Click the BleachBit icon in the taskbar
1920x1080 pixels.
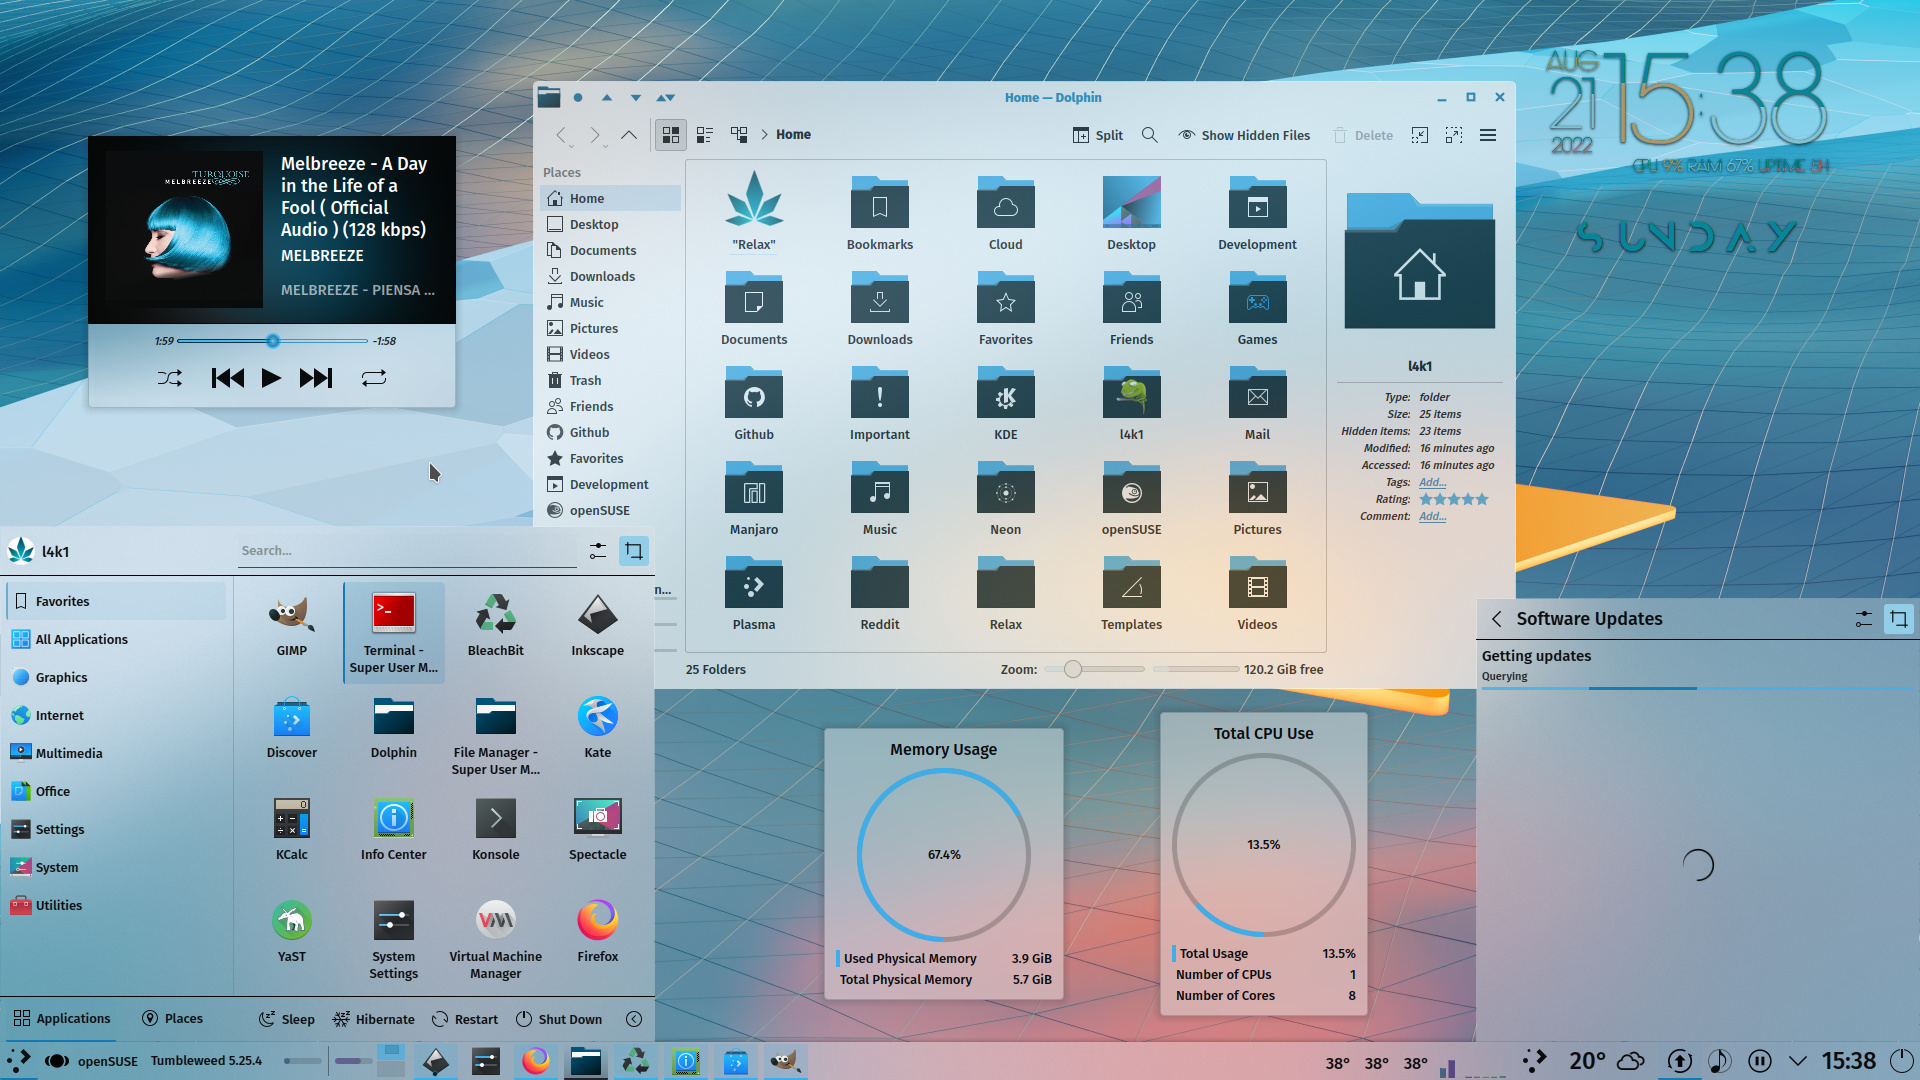click(636, 1061)
